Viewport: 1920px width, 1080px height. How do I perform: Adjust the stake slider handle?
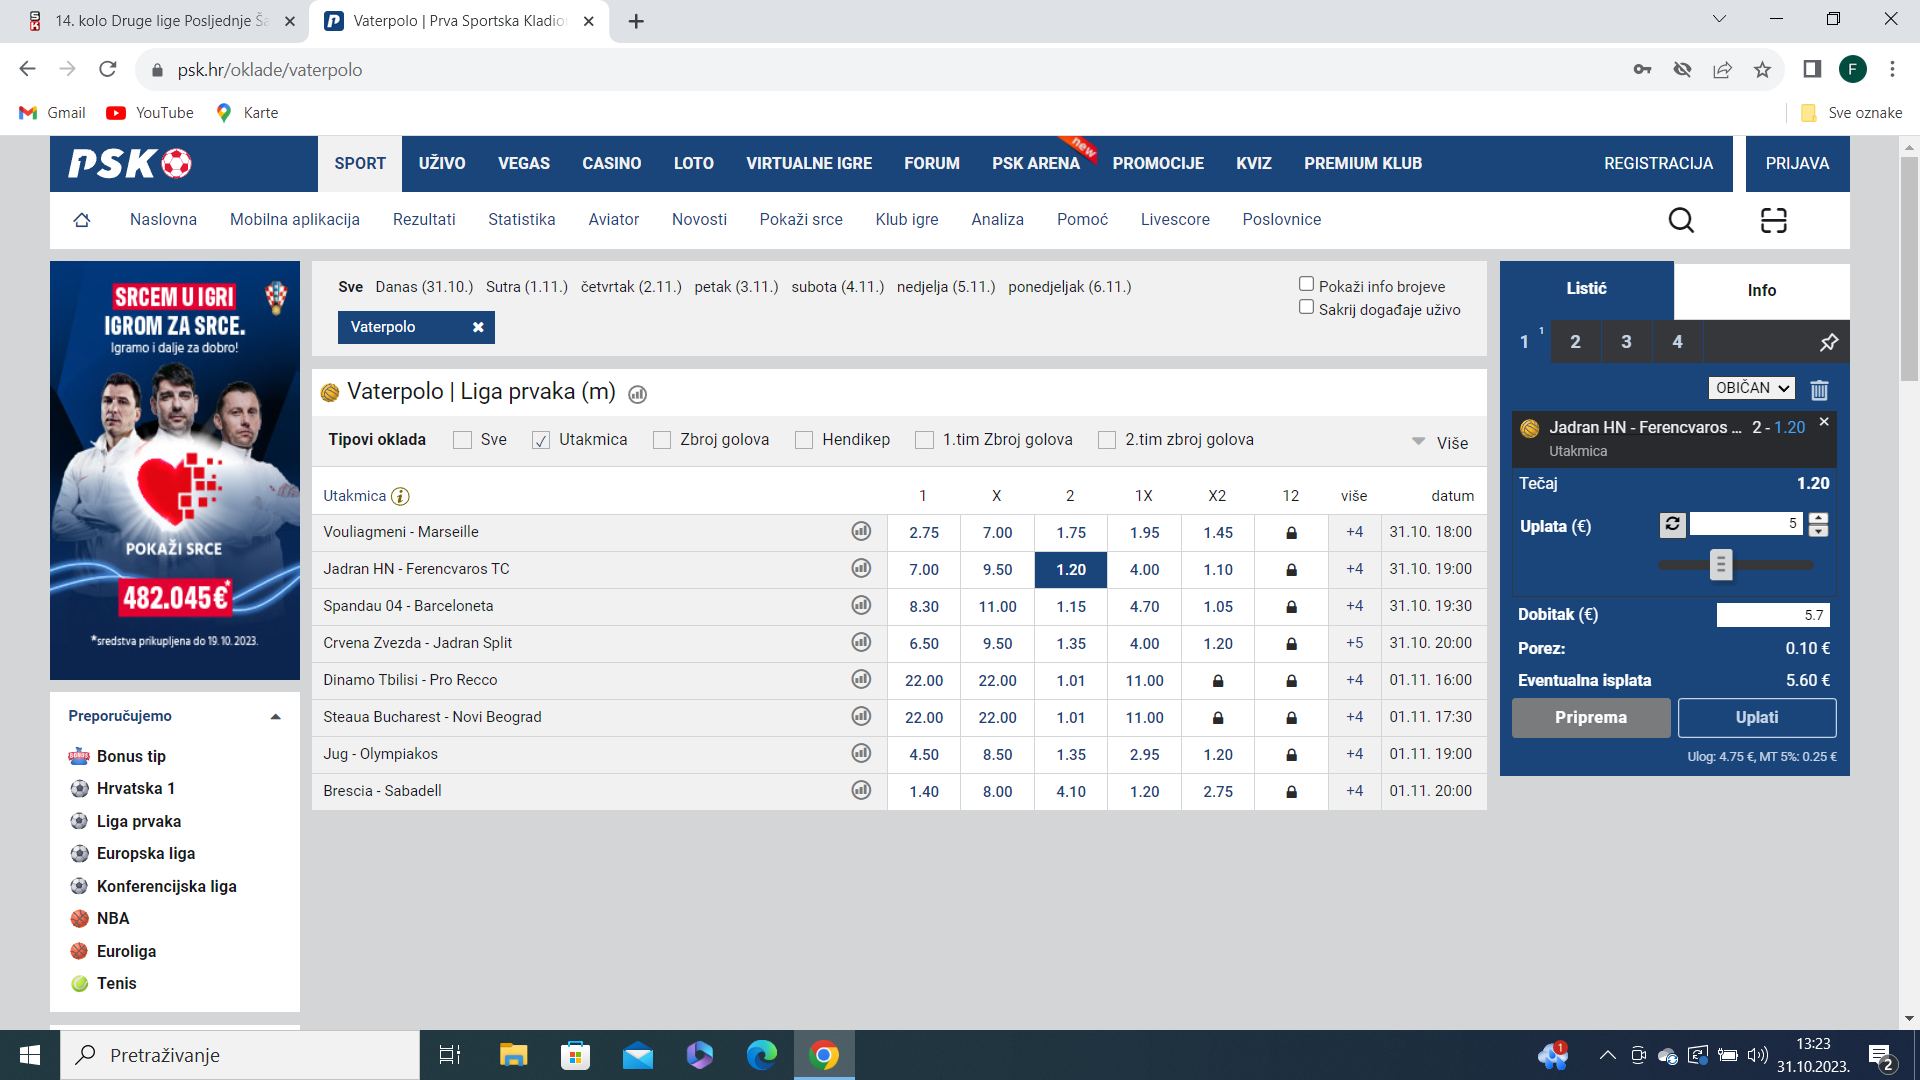(x=1720, y=564)
